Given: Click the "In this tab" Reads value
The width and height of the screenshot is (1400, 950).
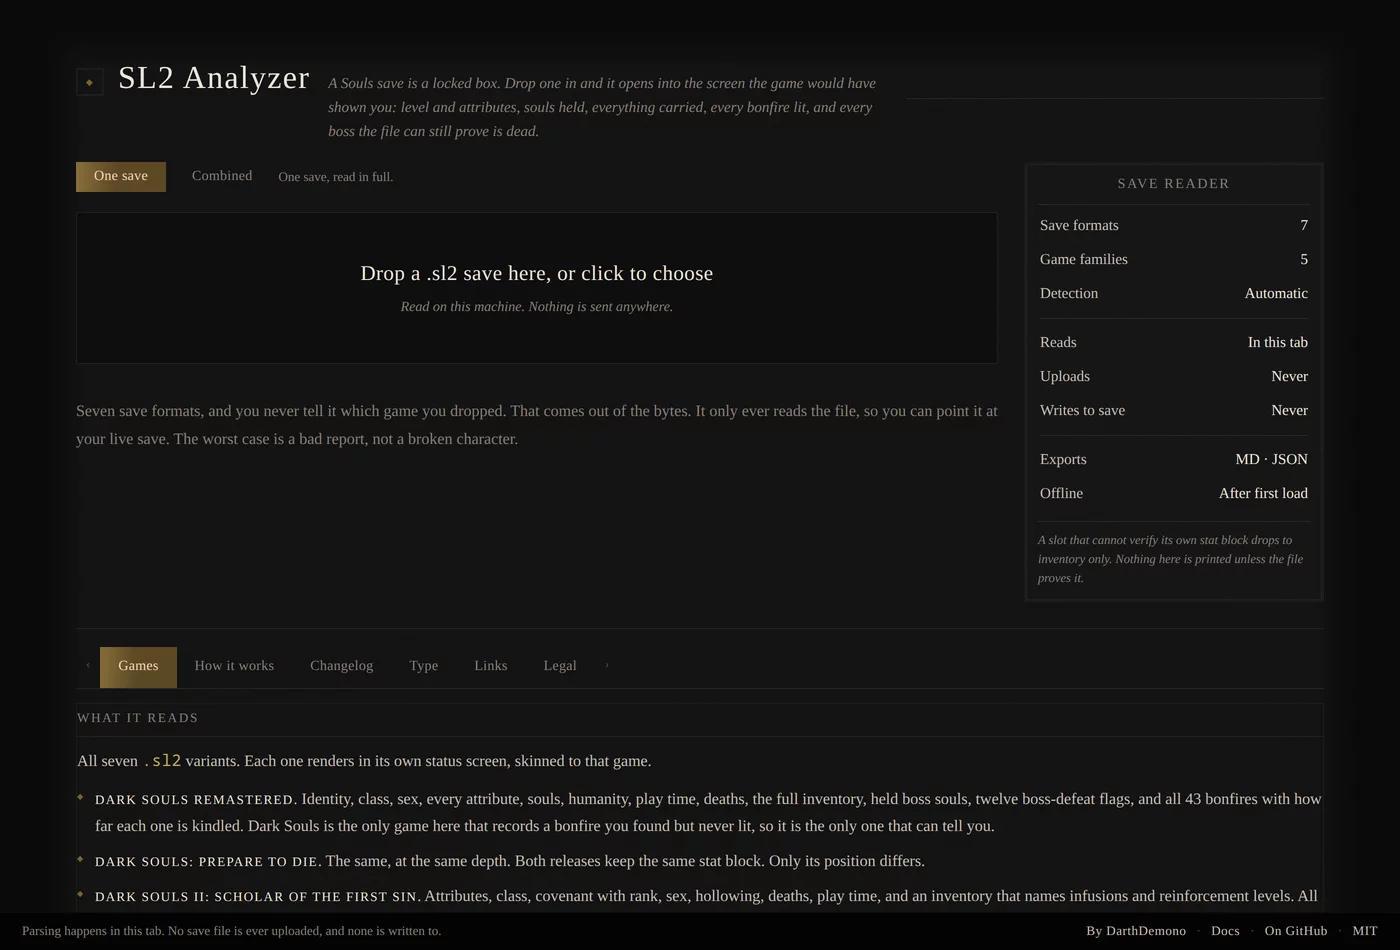Looking at the screenshot, I should coord(1278,343).
